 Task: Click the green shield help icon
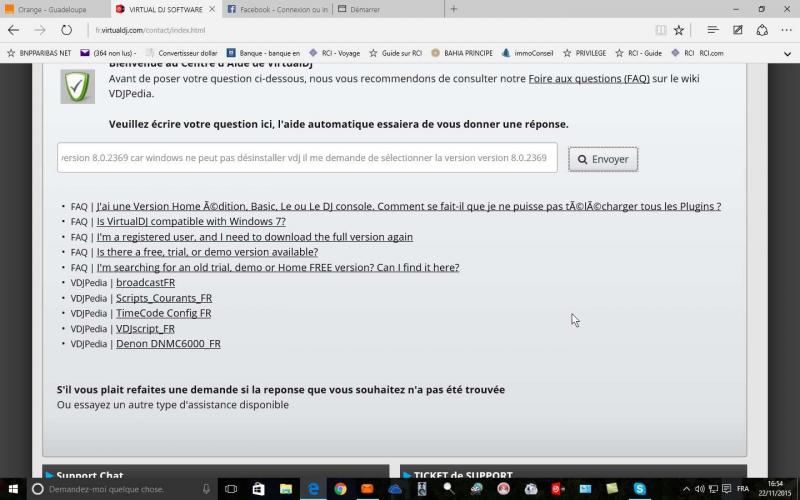coord(78,86)
